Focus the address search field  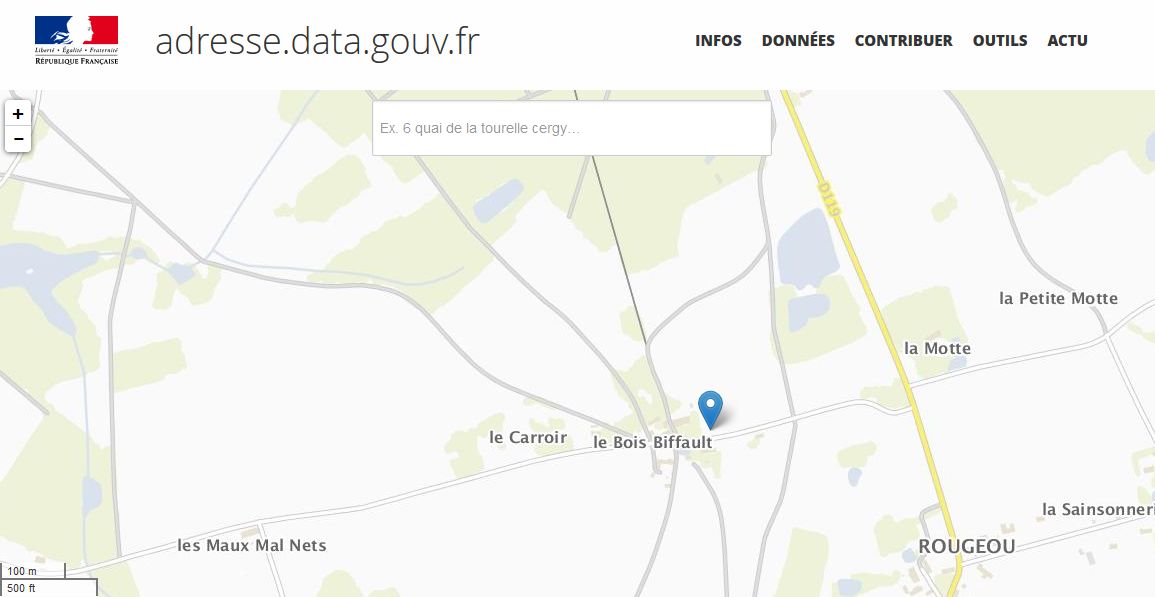pos(572,128)
